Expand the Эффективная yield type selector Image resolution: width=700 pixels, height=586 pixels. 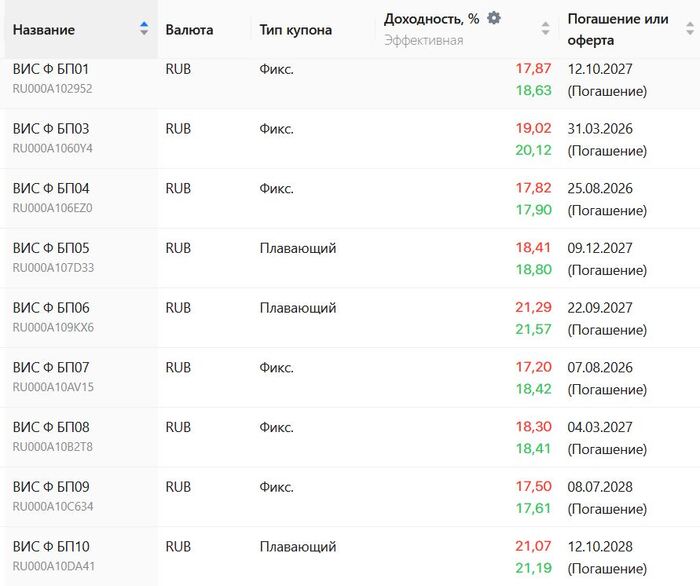click(424, 41)
